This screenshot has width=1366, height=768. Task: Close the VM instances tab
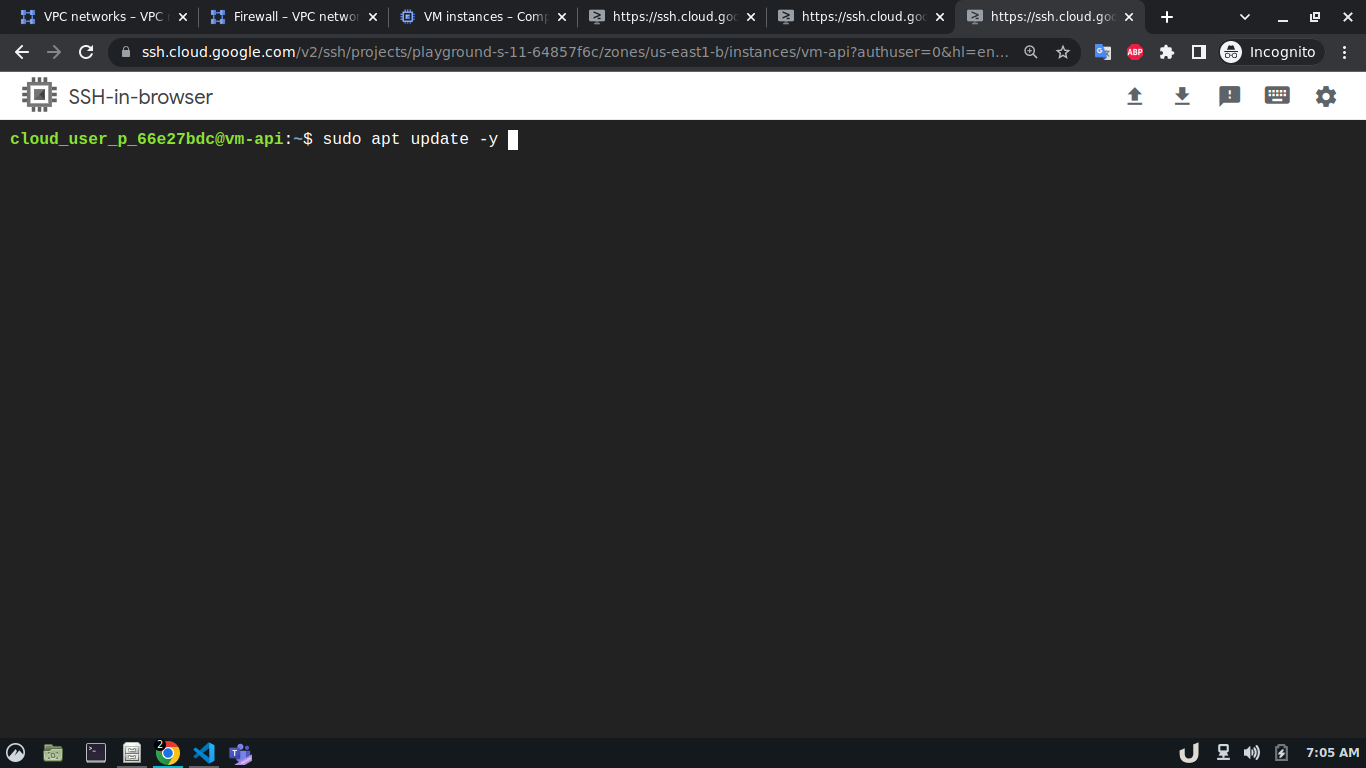562,17
